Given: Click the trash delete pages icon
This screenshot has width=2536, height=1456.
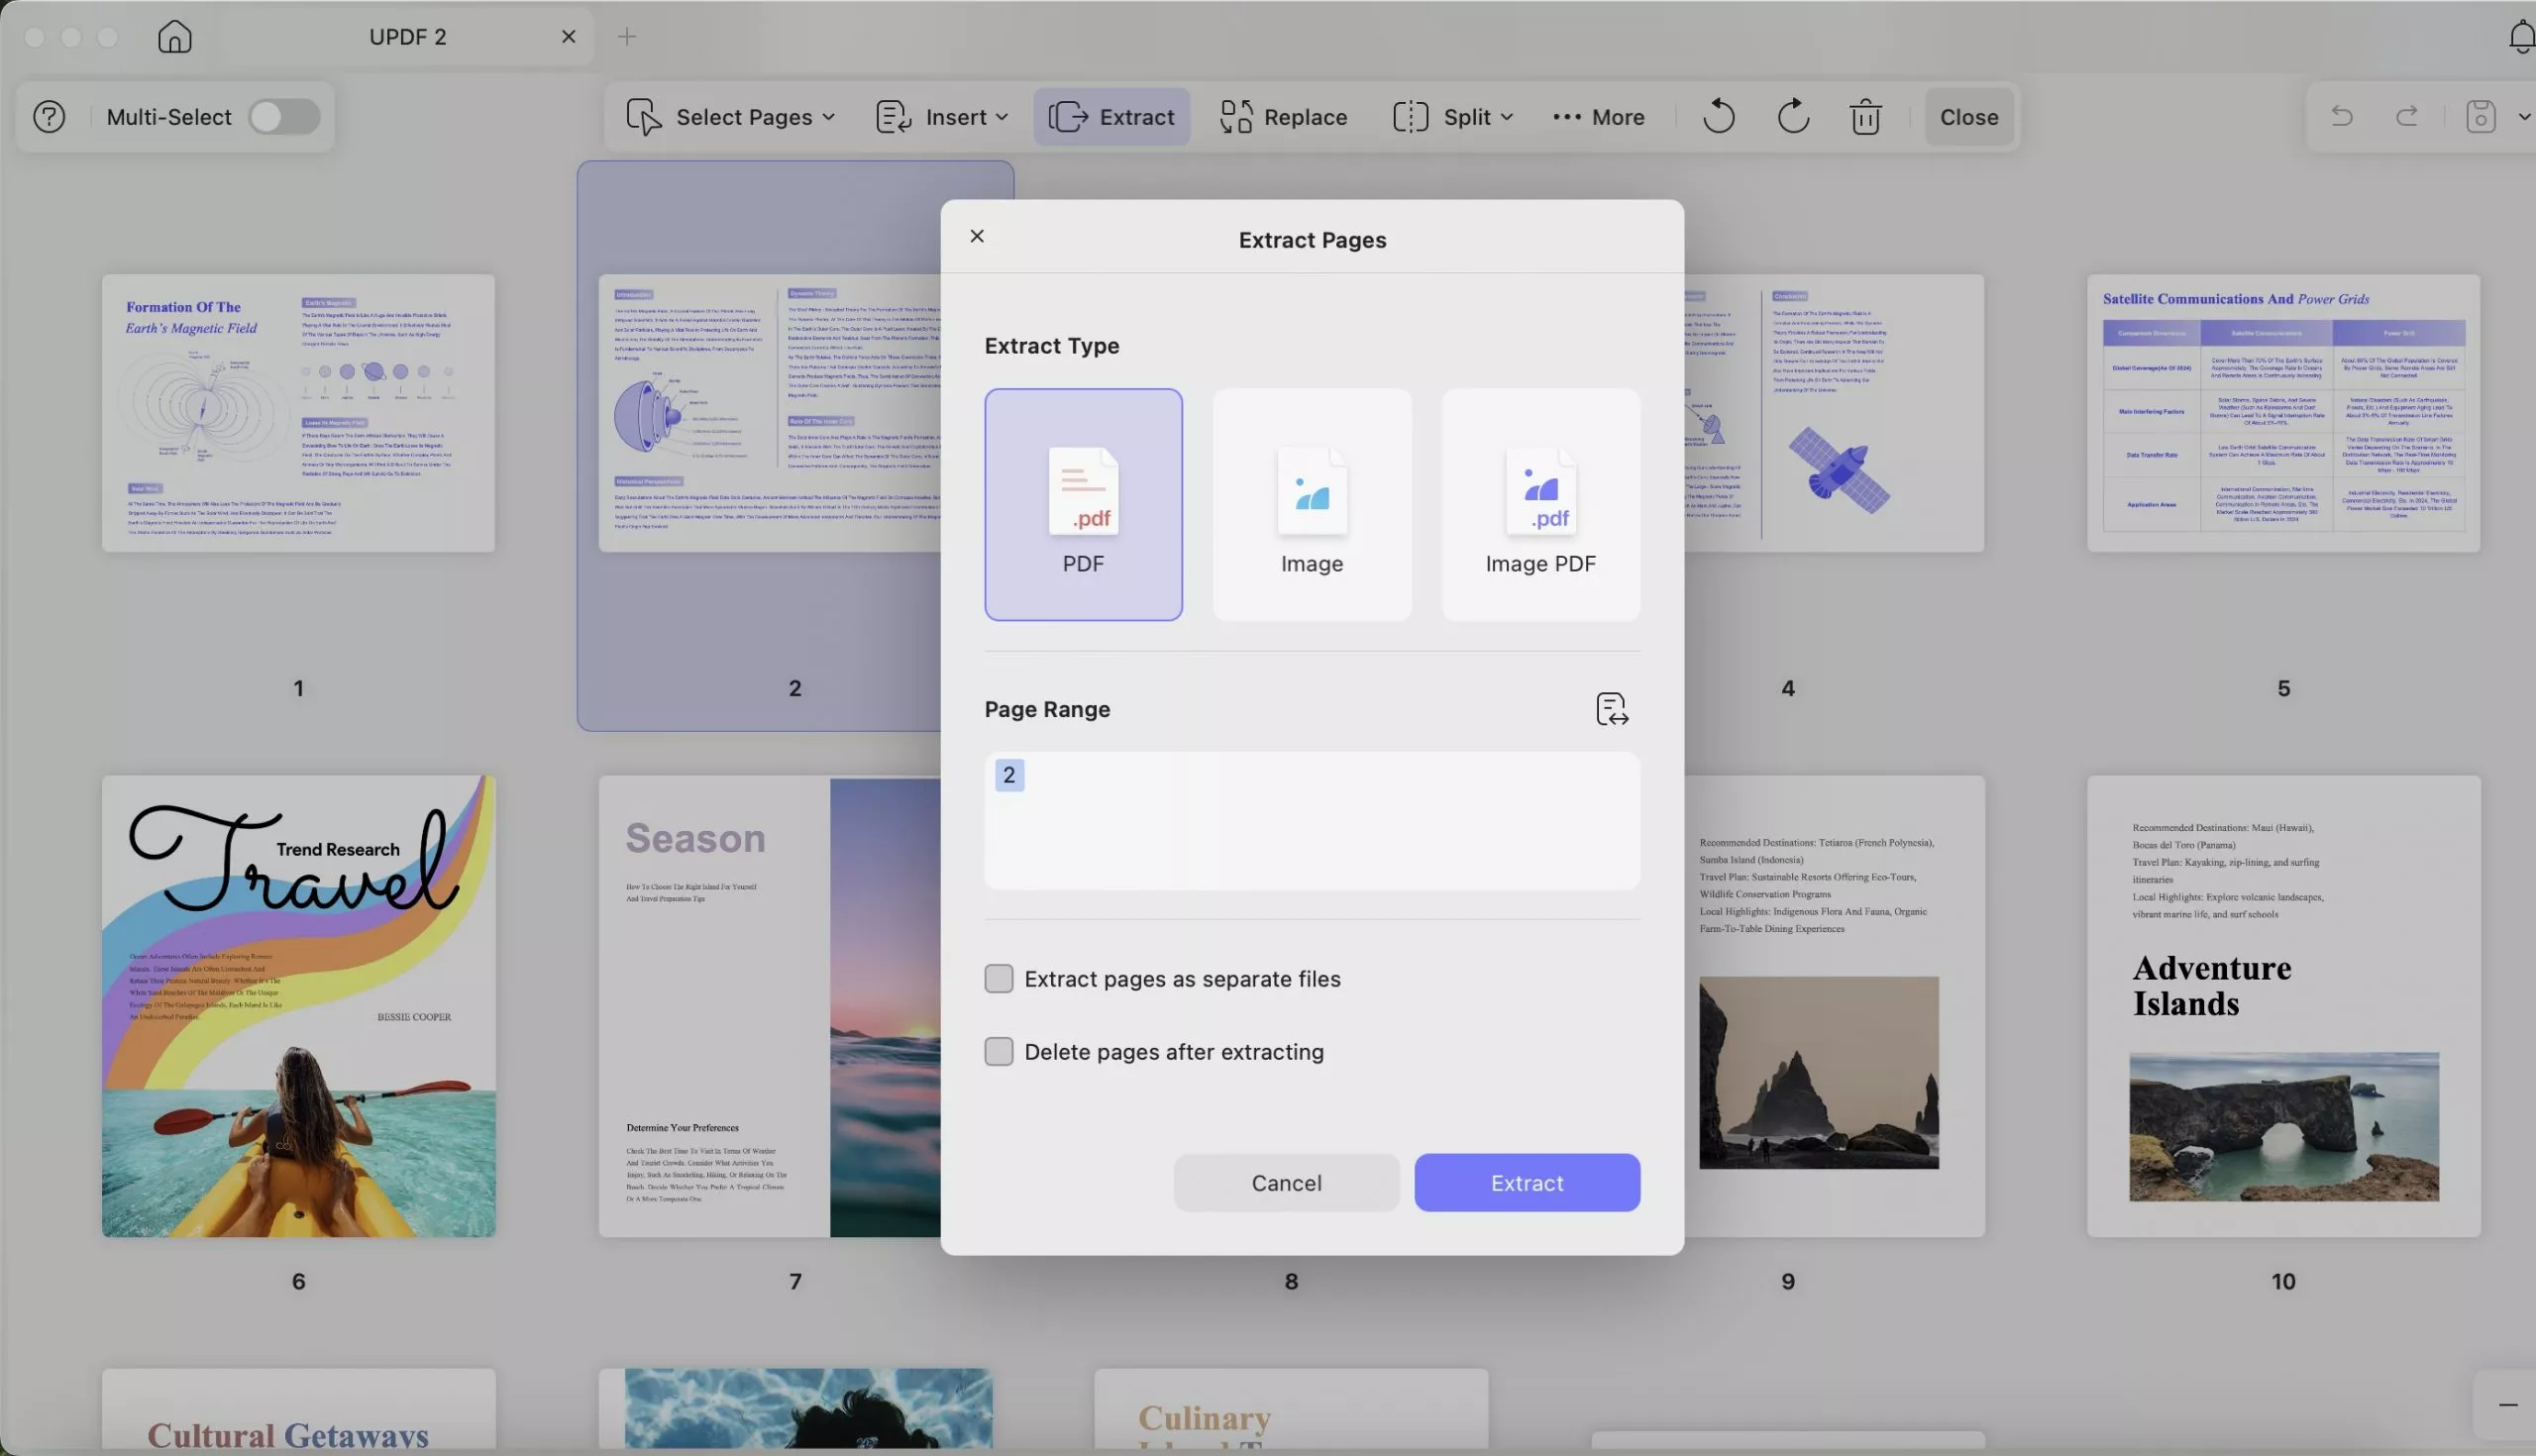Looking at the screenshot, I should 1865,117.
